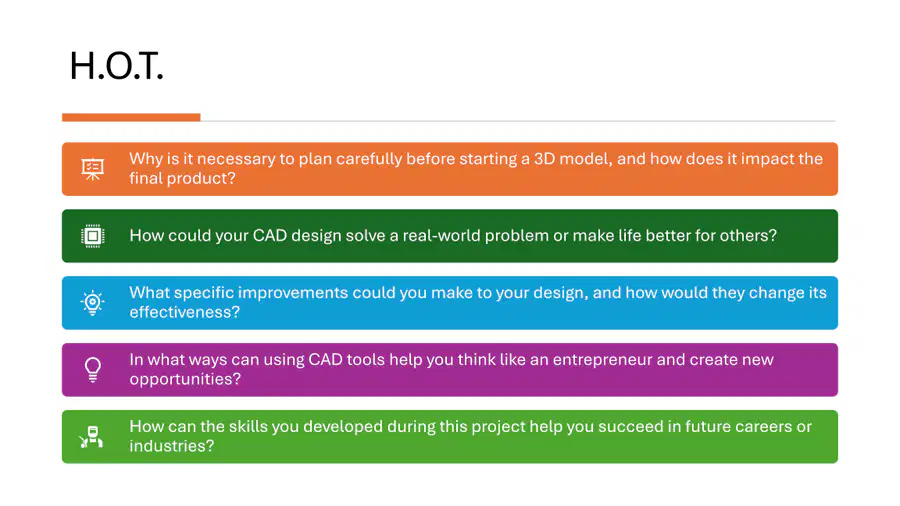Click the word 'opportunities?' in purple bar

(185, 379)
